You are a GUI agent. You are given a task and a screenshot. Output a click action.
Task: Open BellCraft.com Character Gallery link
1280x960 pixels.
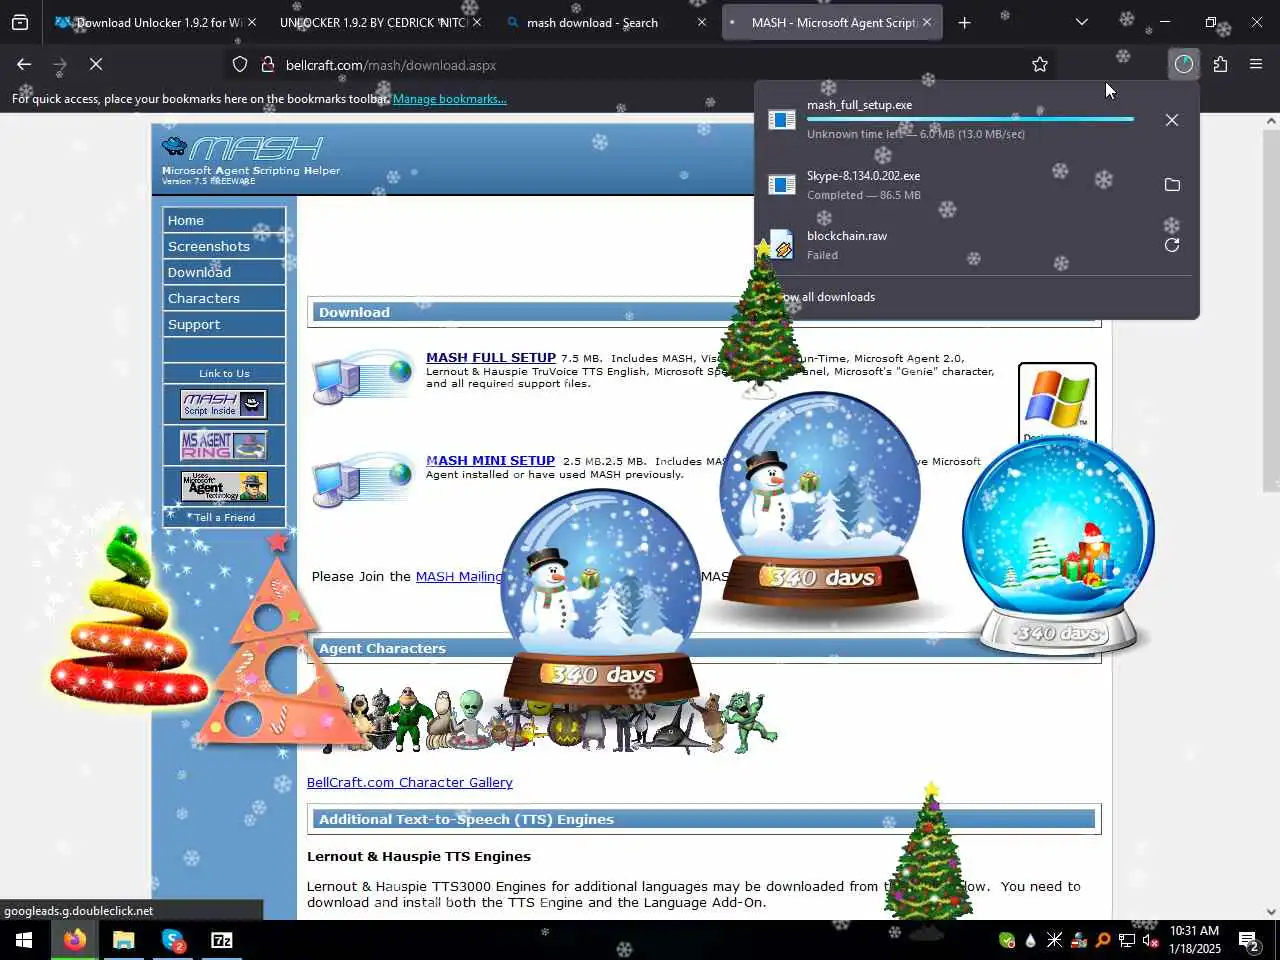click(x=410, y=782)
